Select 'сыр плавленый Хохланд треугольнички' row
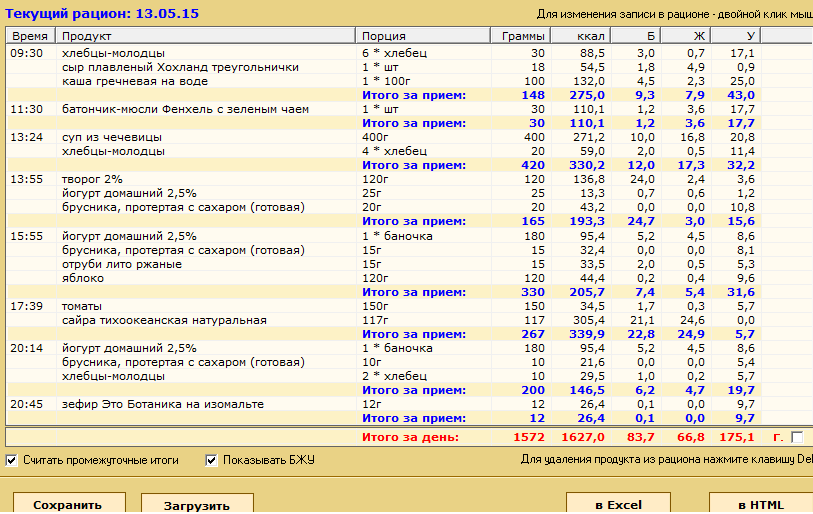 [x=384, y=67]
